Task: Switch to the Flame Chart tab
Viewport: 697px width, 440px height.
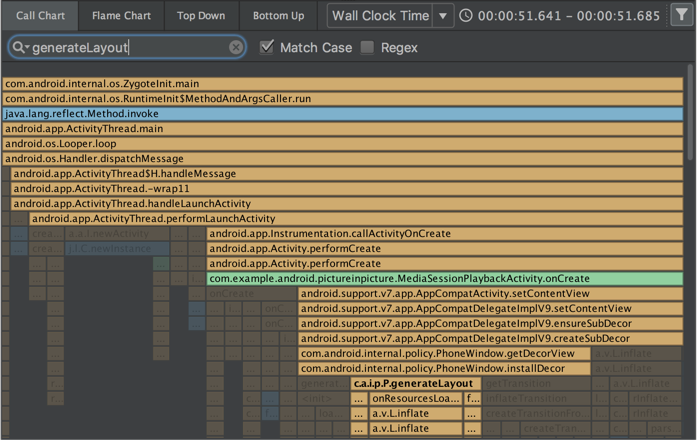Action: [121, 16]
